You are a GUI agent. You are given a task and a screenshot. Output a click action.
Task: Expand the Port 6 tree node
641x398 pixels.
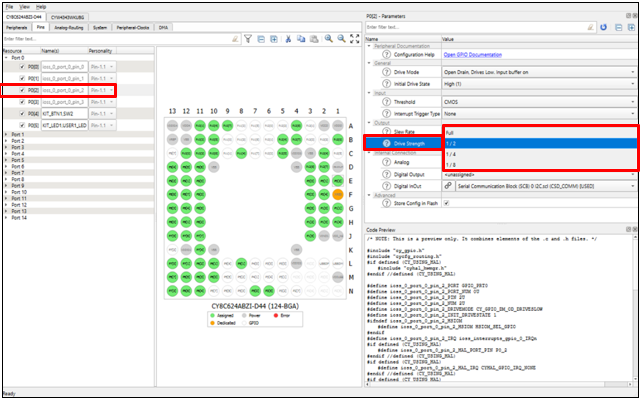click(x=6, y=166)
